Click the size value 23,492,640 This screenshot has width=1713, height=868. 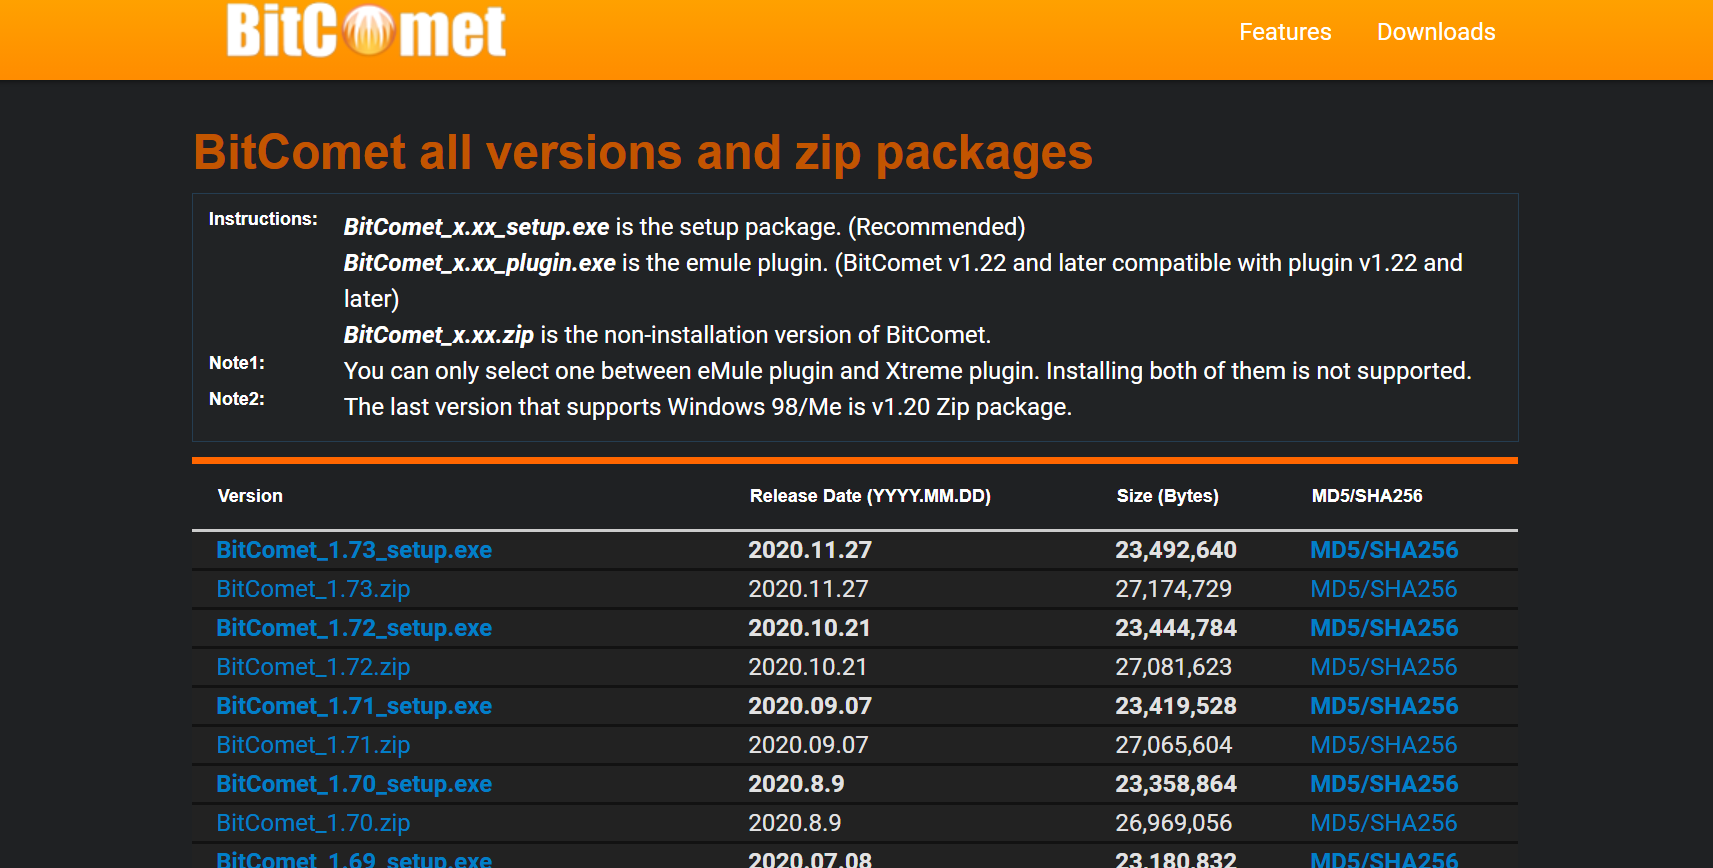(1176, 550)
